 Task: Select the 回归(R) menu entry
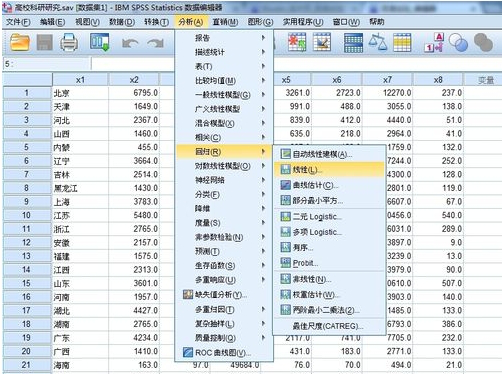[x=224, y=152]
